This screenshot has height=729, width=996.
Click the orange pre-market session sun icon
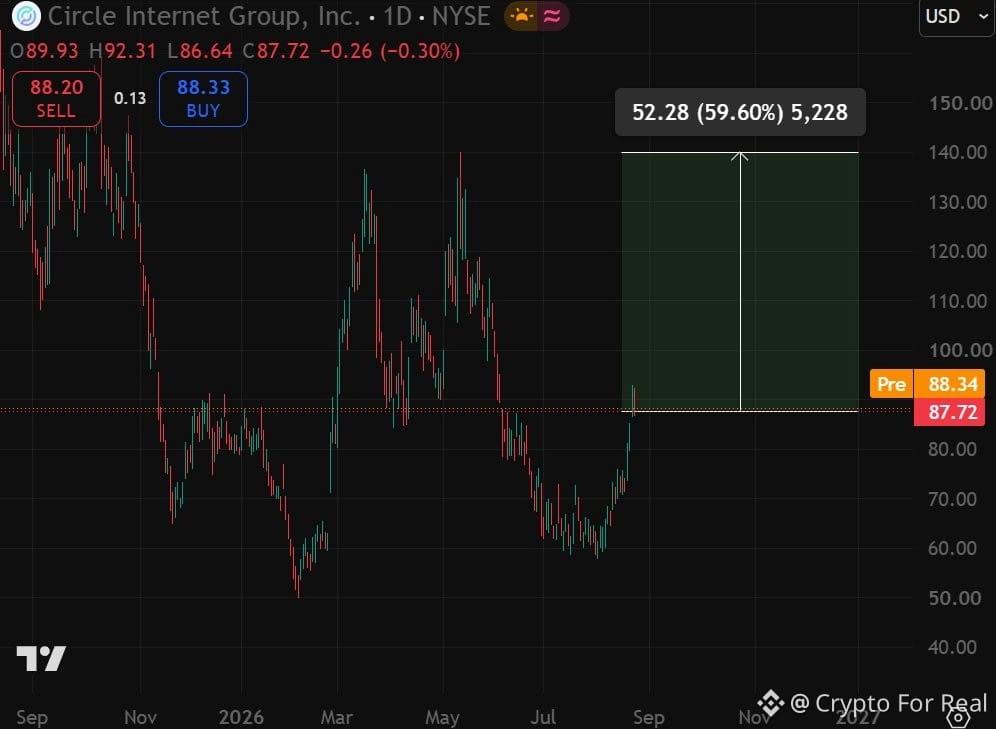click(521, 17)
